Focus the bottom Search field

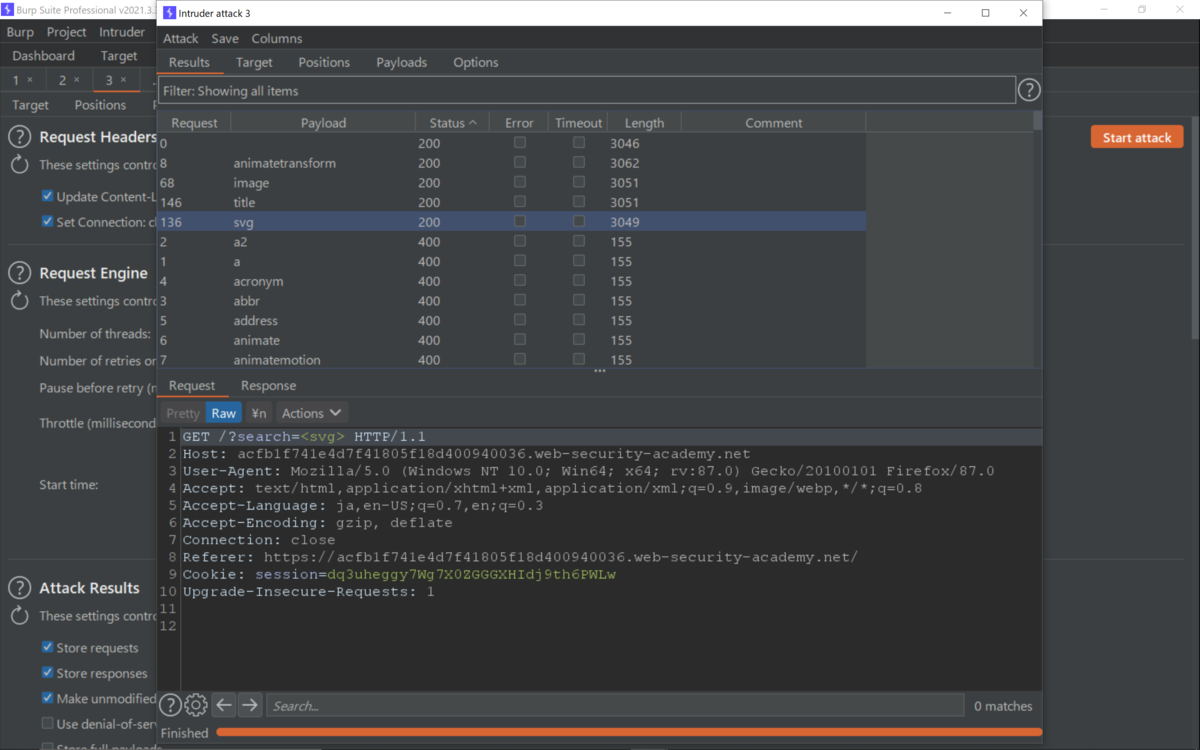tap(615, 706)
